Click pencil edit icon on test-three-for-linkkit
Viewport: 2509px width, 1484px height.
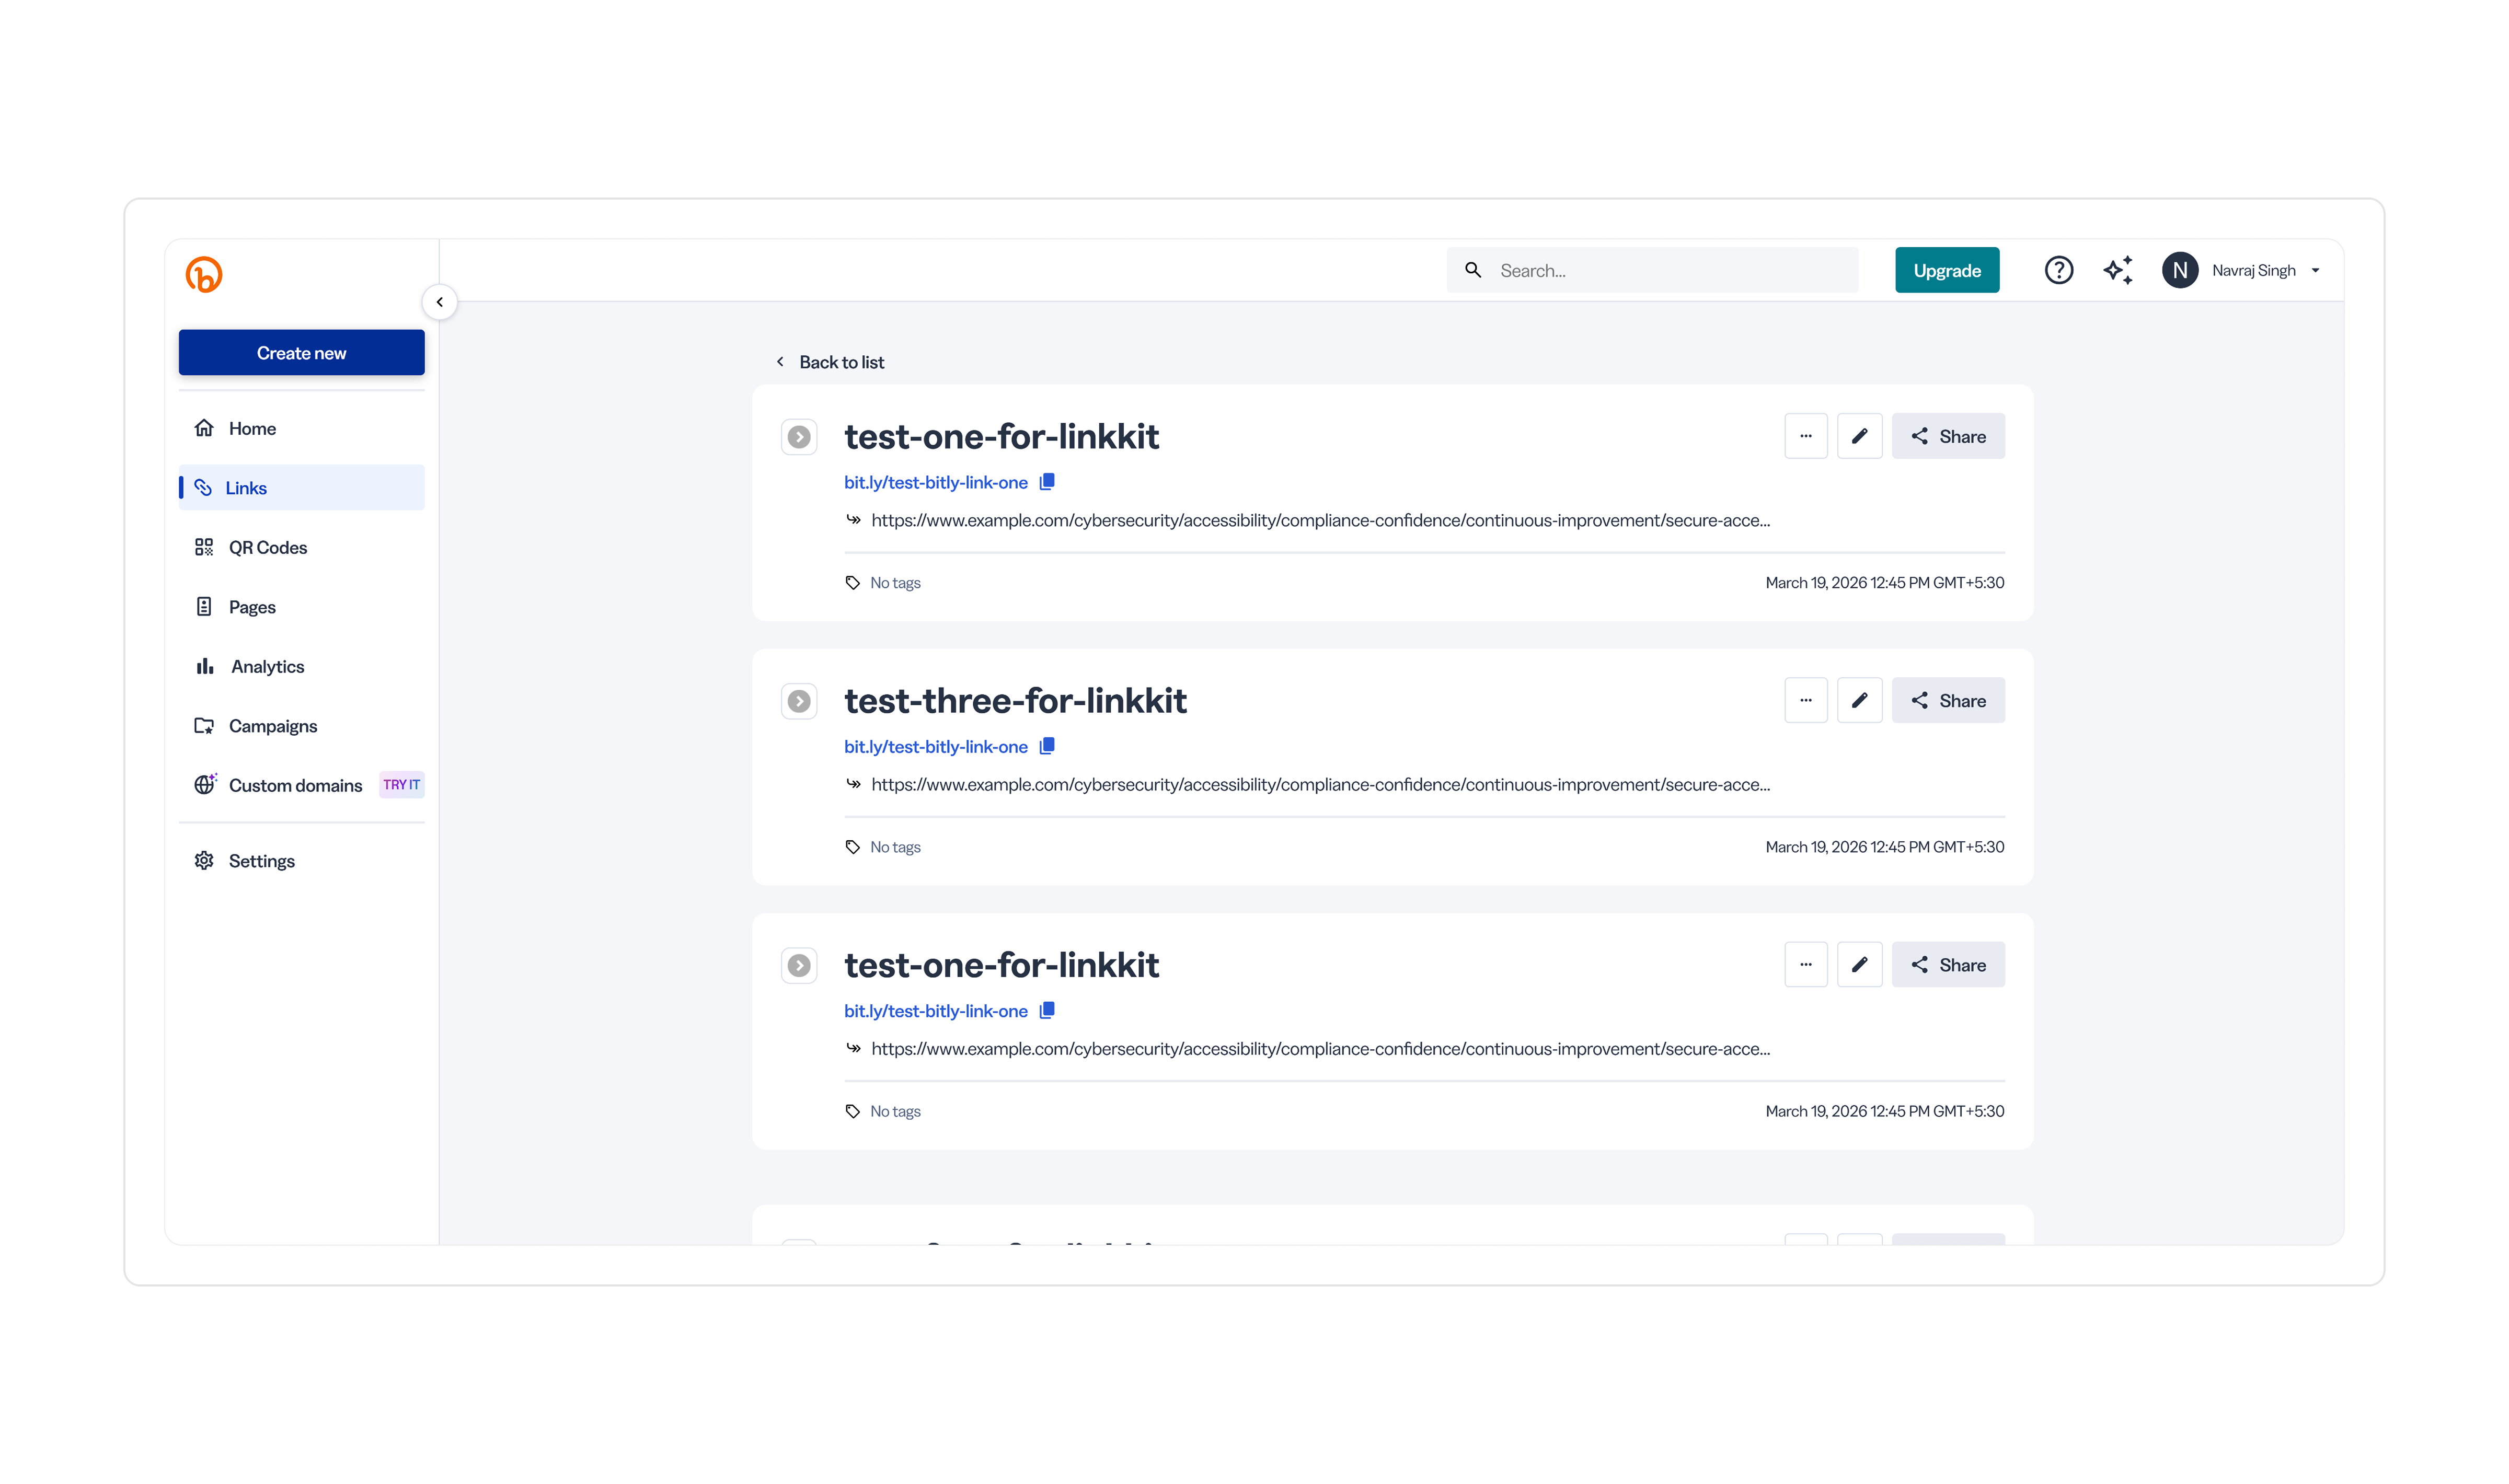[x=1859, y=700]
